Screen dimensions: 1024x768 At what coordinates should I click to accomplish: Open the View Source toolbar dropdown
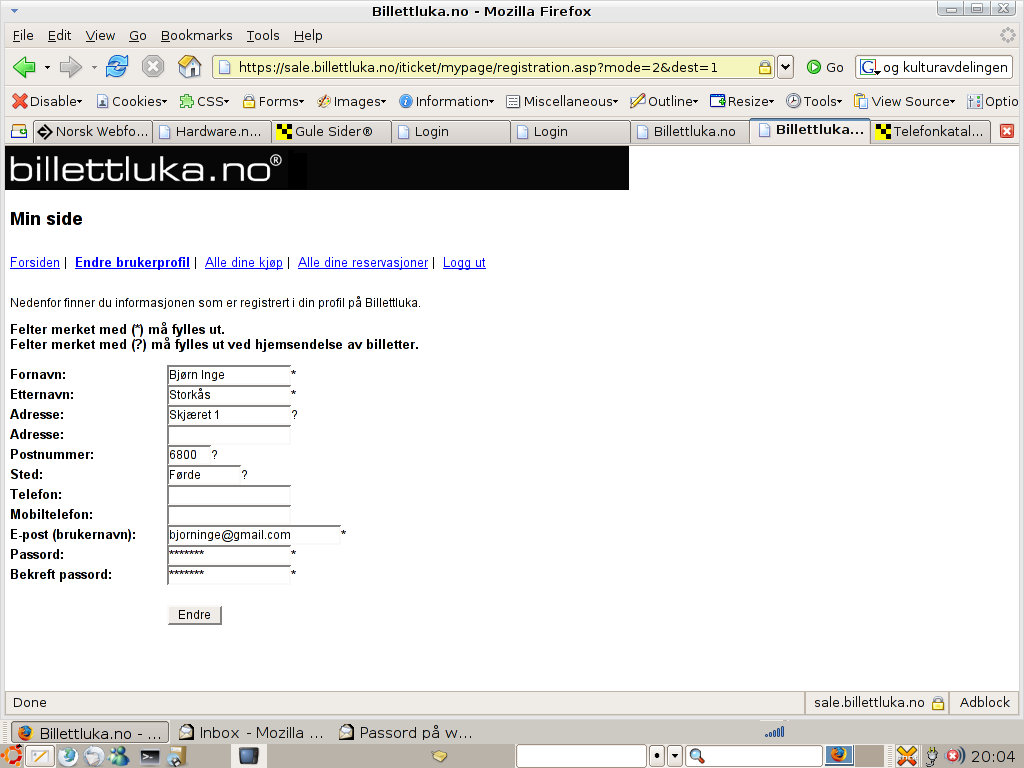click(x=904, y=101)
